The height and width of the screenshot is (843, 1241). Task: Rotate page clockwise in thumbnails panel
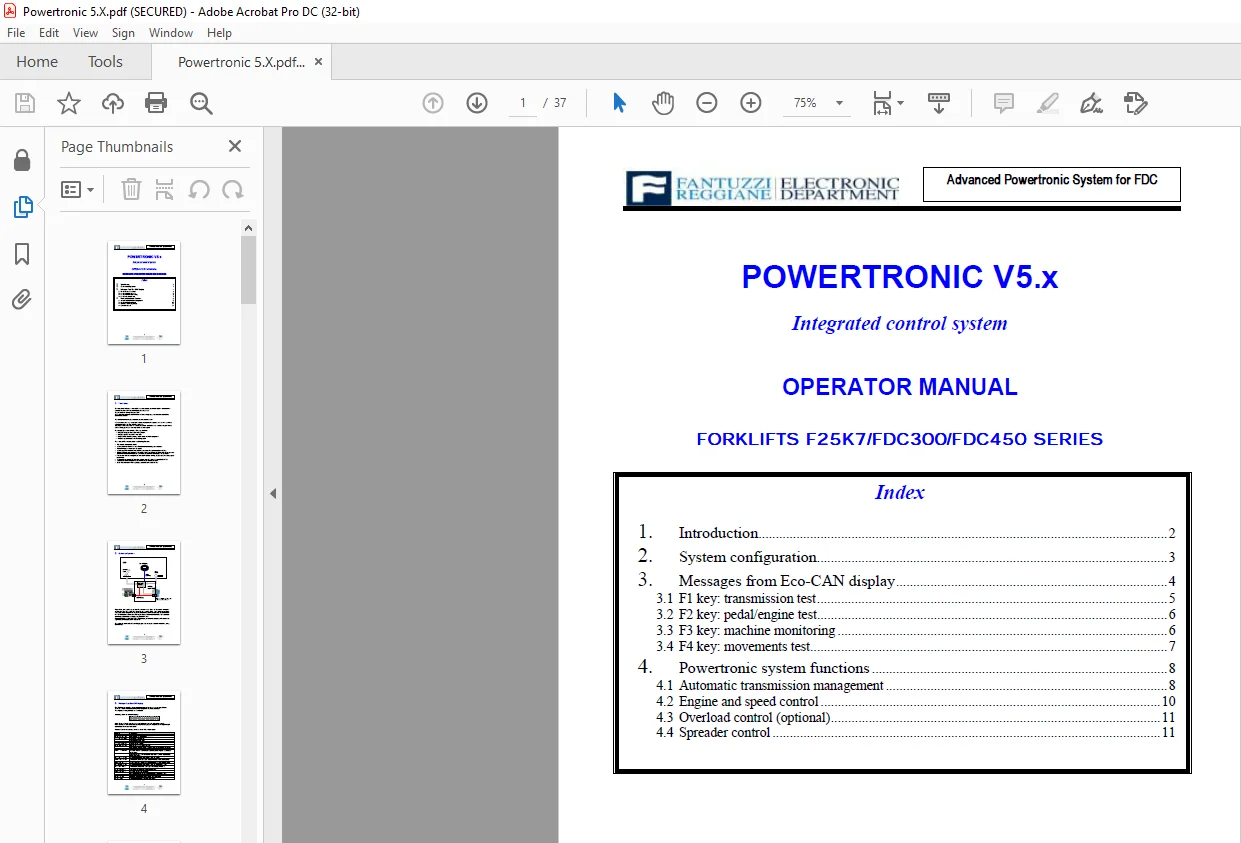point(233,189)
